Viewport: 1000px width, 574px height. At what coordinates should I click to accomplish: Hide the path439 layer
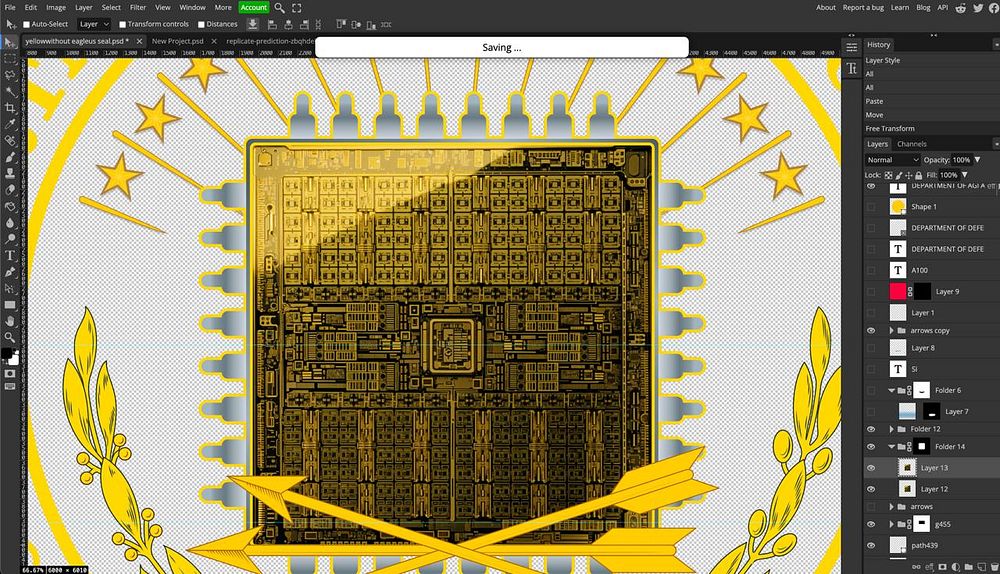coord(871,545)
